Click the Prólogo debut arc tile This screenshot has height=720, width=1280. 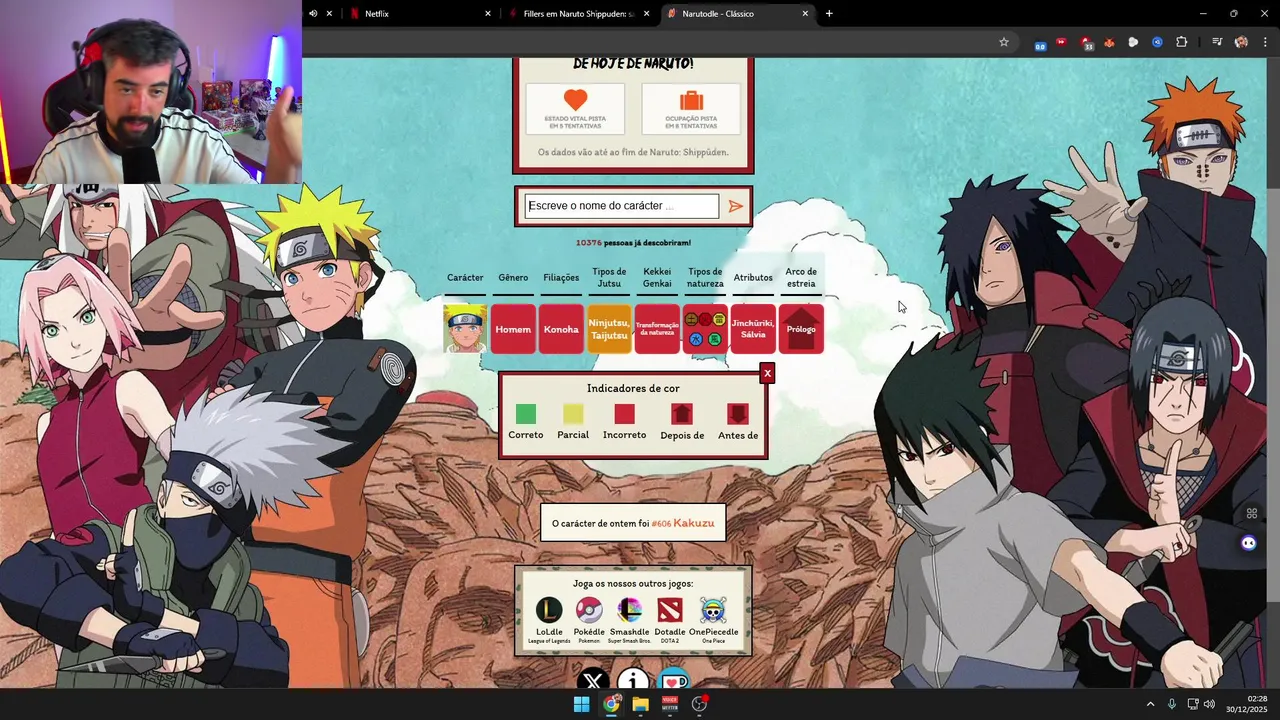801,329
